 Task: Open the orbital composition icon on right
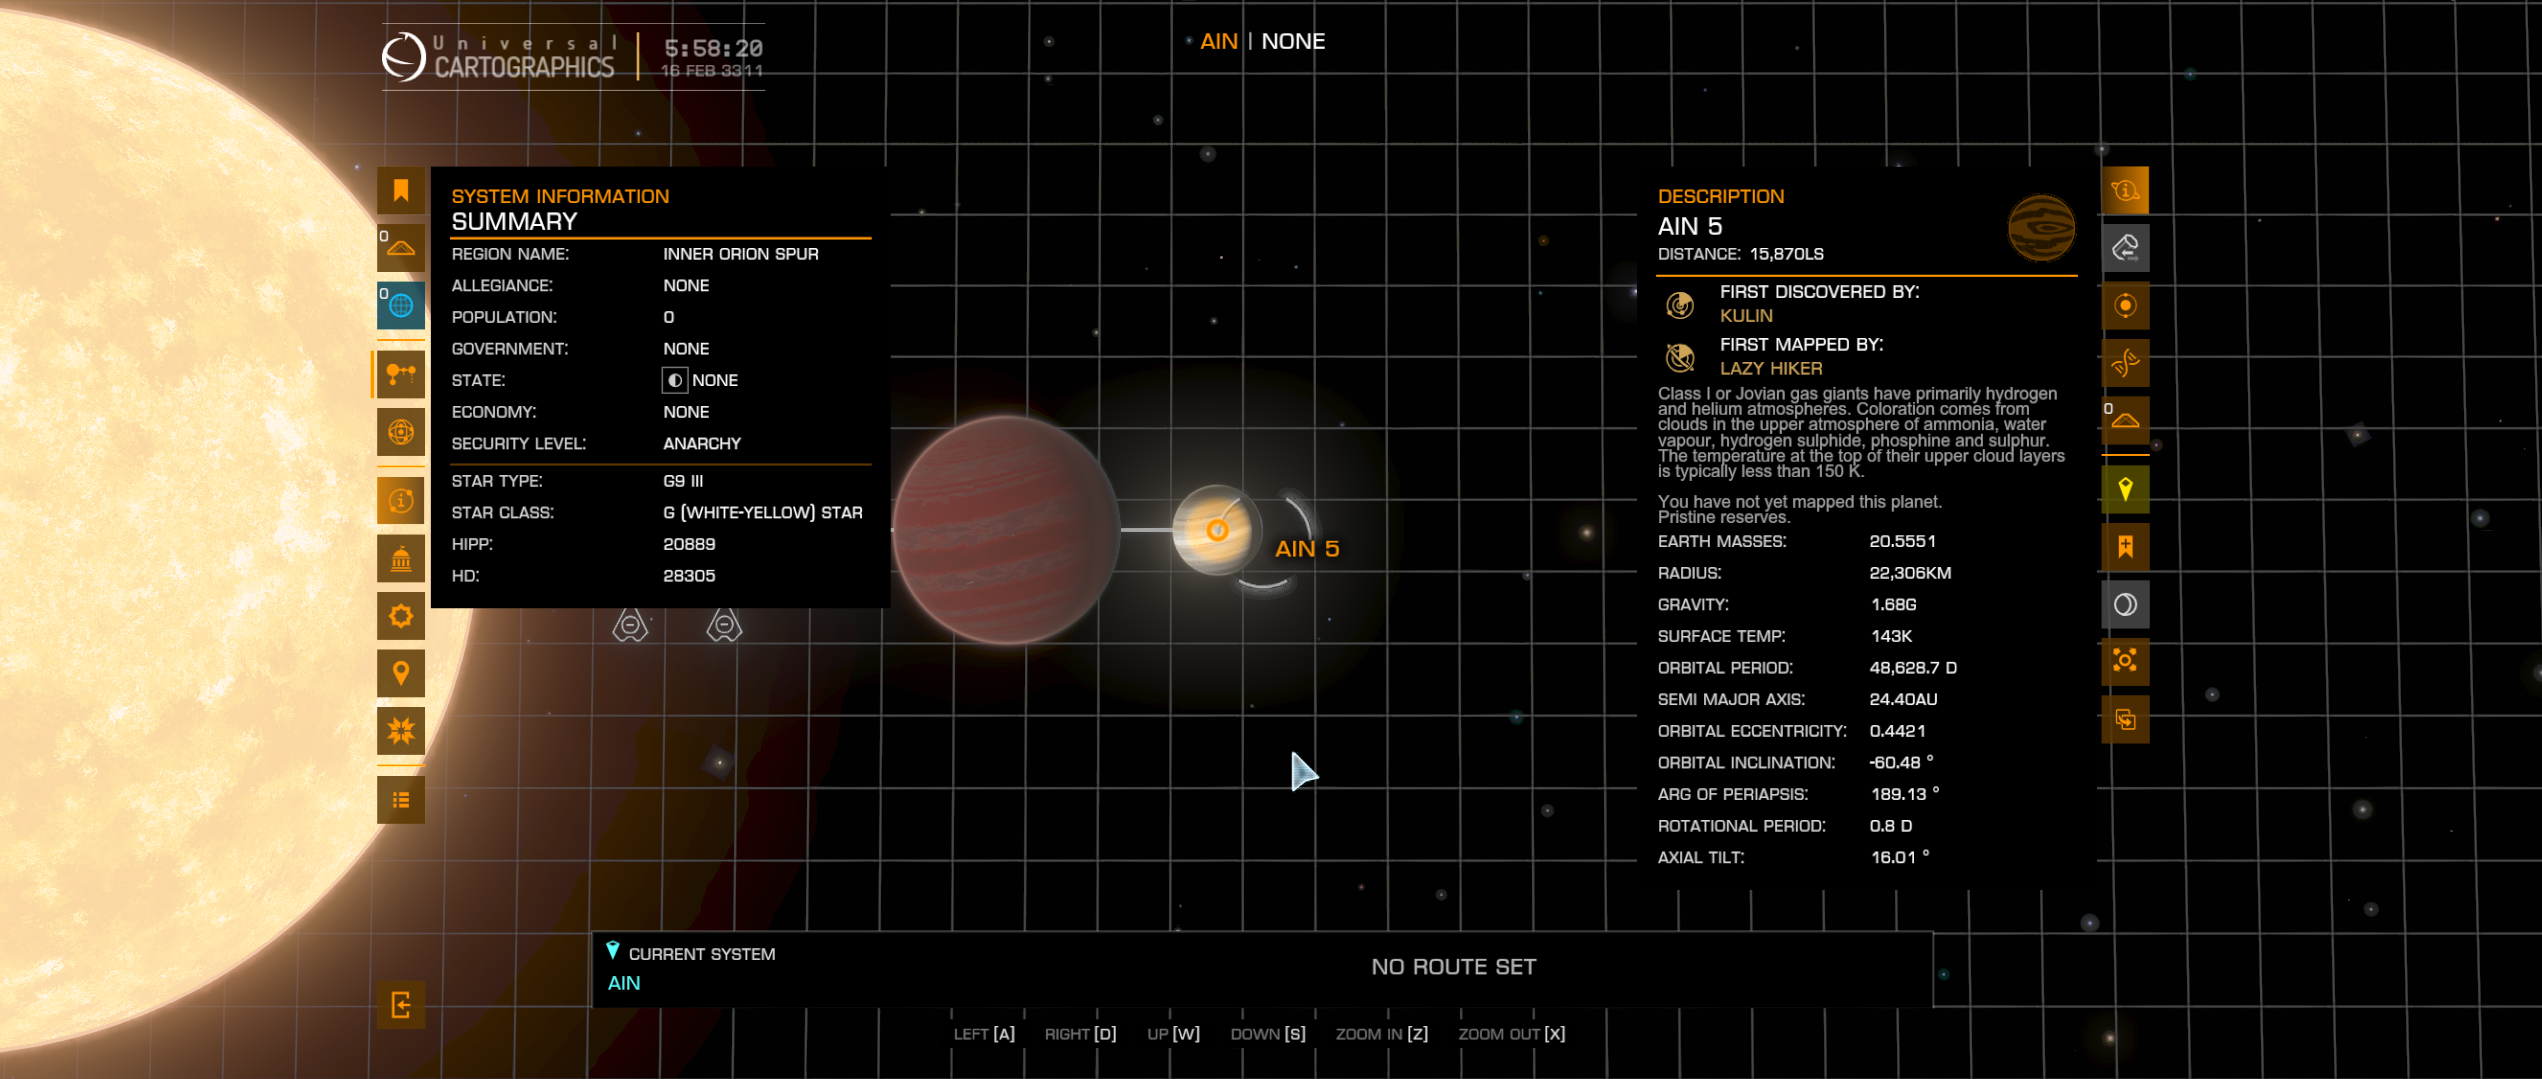pos(2125,305)
